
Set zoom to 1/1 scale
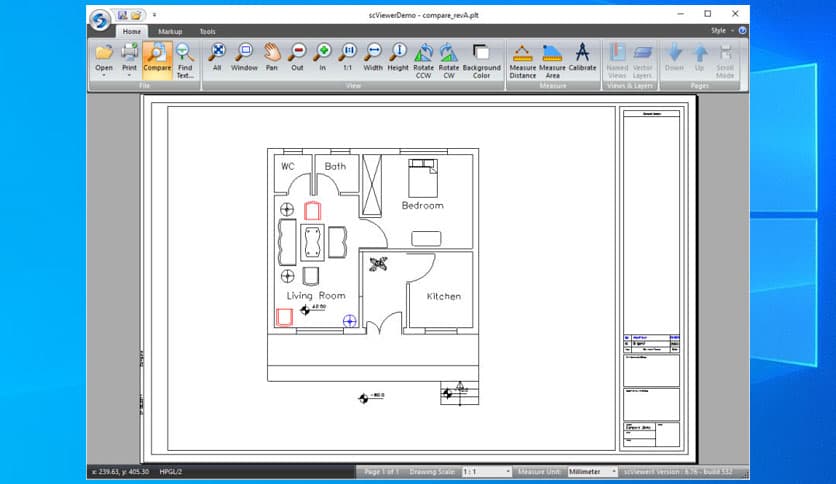[x=348, y=57]
